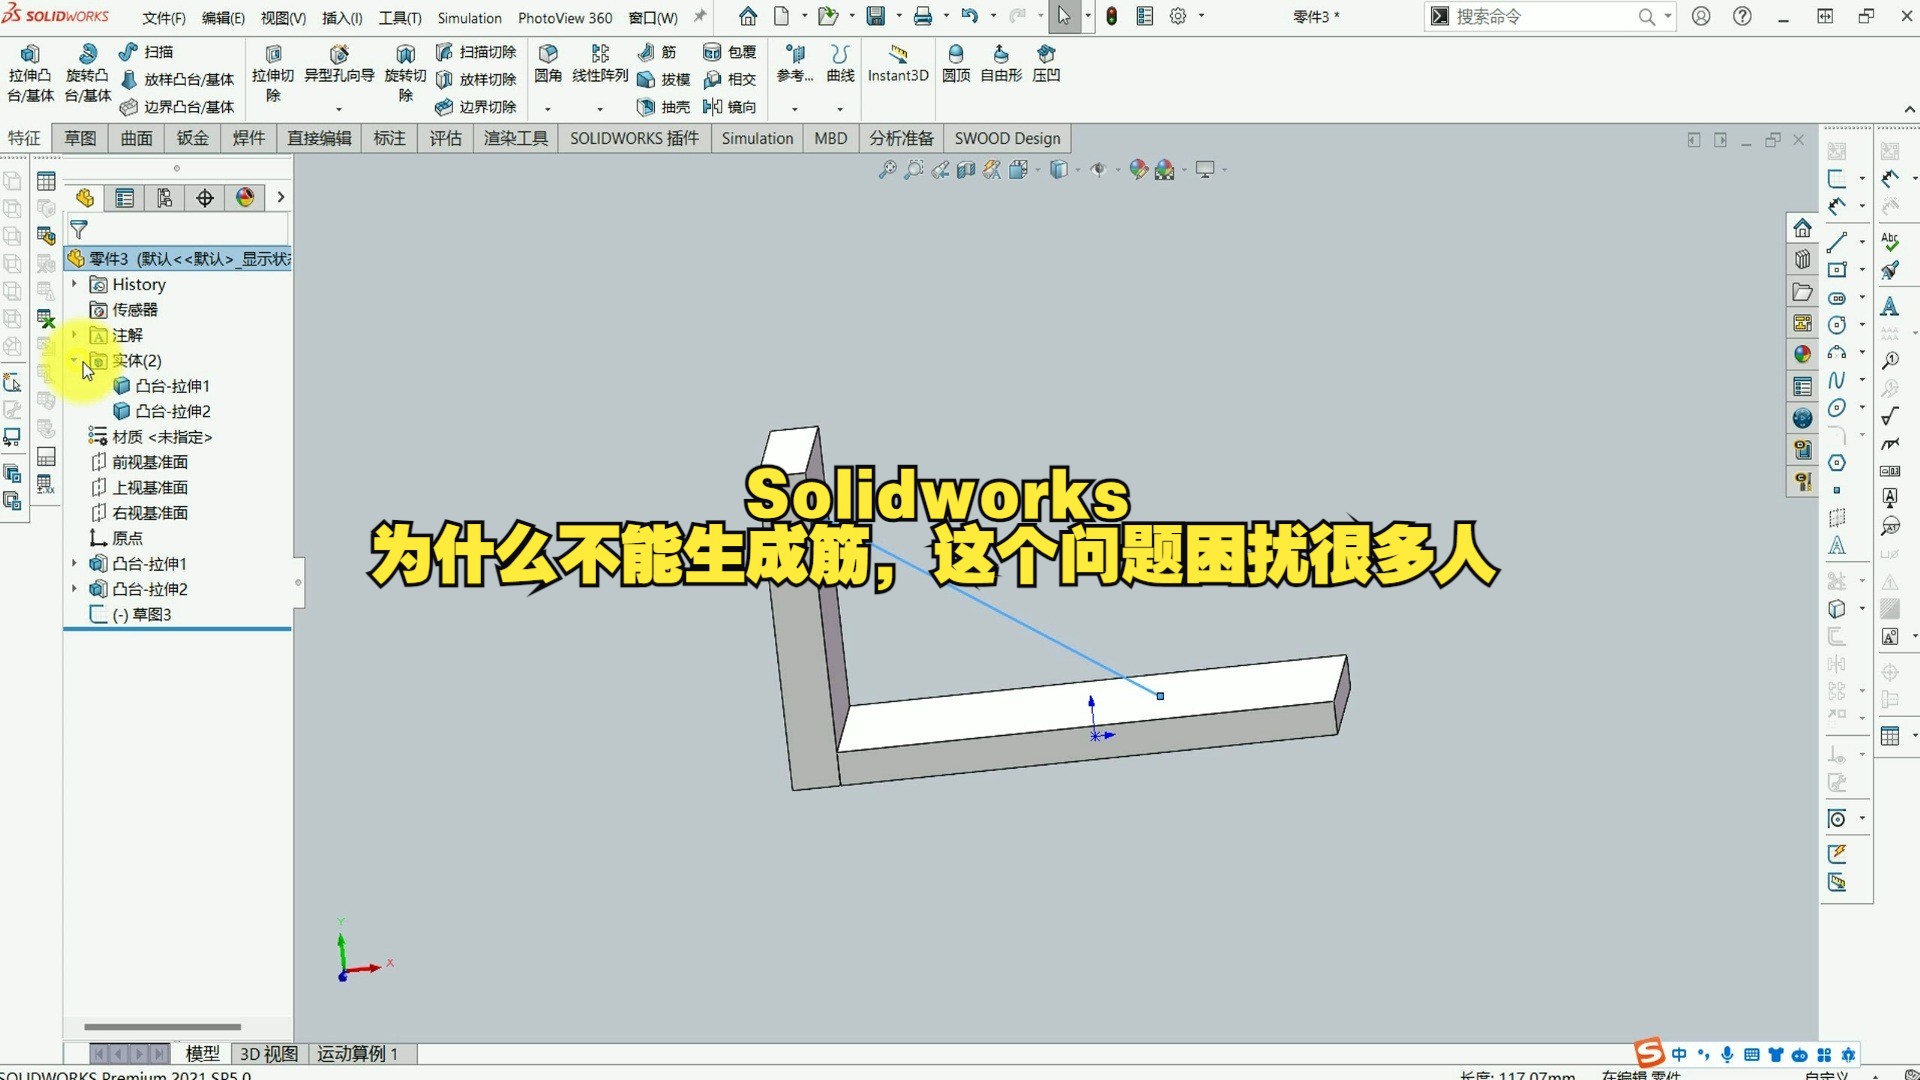Click the 搜索命令 search field

pos(1540,16)
